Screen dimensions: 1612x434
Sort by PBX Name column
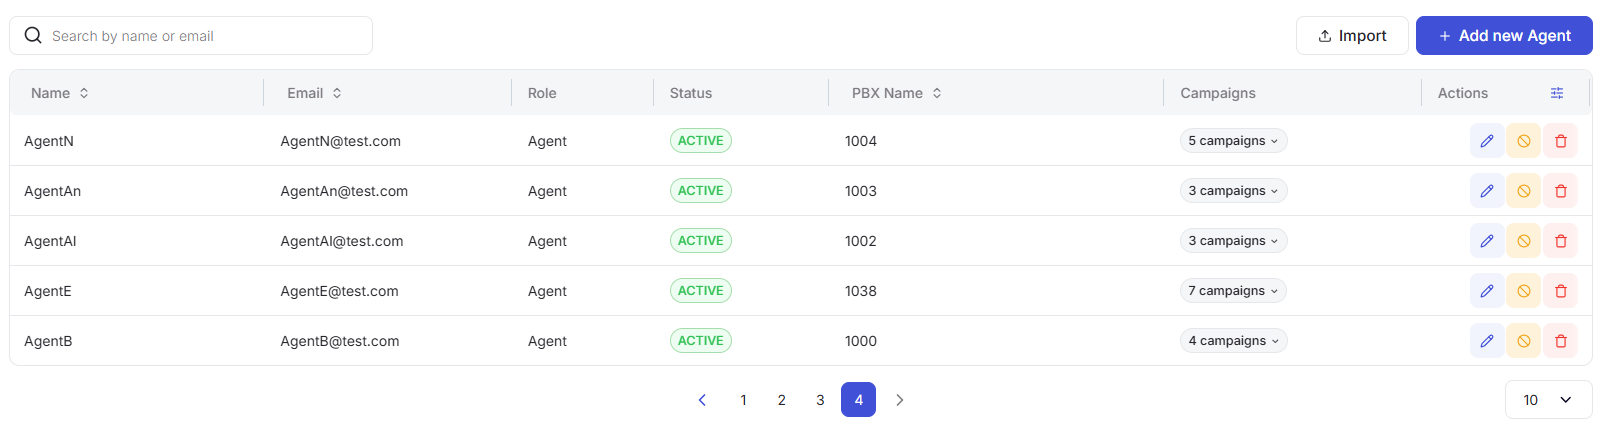pyautogui.click(x=896, y=93)
